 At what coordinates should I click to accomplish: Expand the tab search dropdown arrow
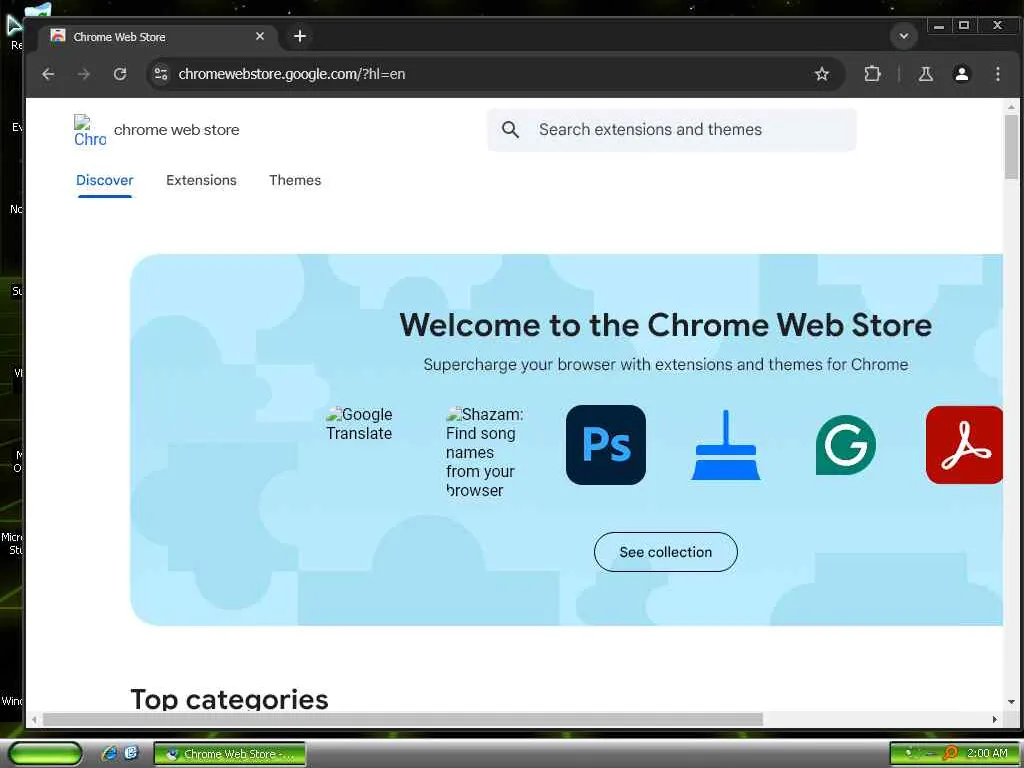[904, 36]
